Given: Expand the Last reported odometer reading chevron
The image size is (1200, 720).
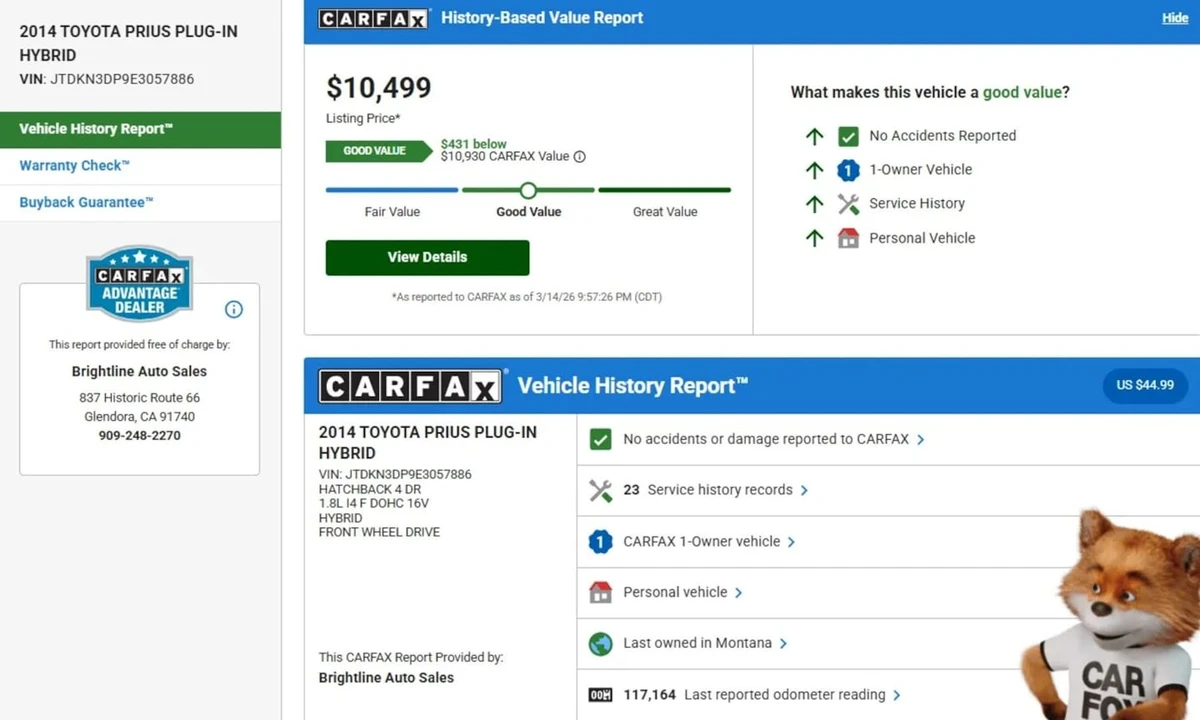Looking at the screenshot, I should pyautogui.click(x=896, y=695).
